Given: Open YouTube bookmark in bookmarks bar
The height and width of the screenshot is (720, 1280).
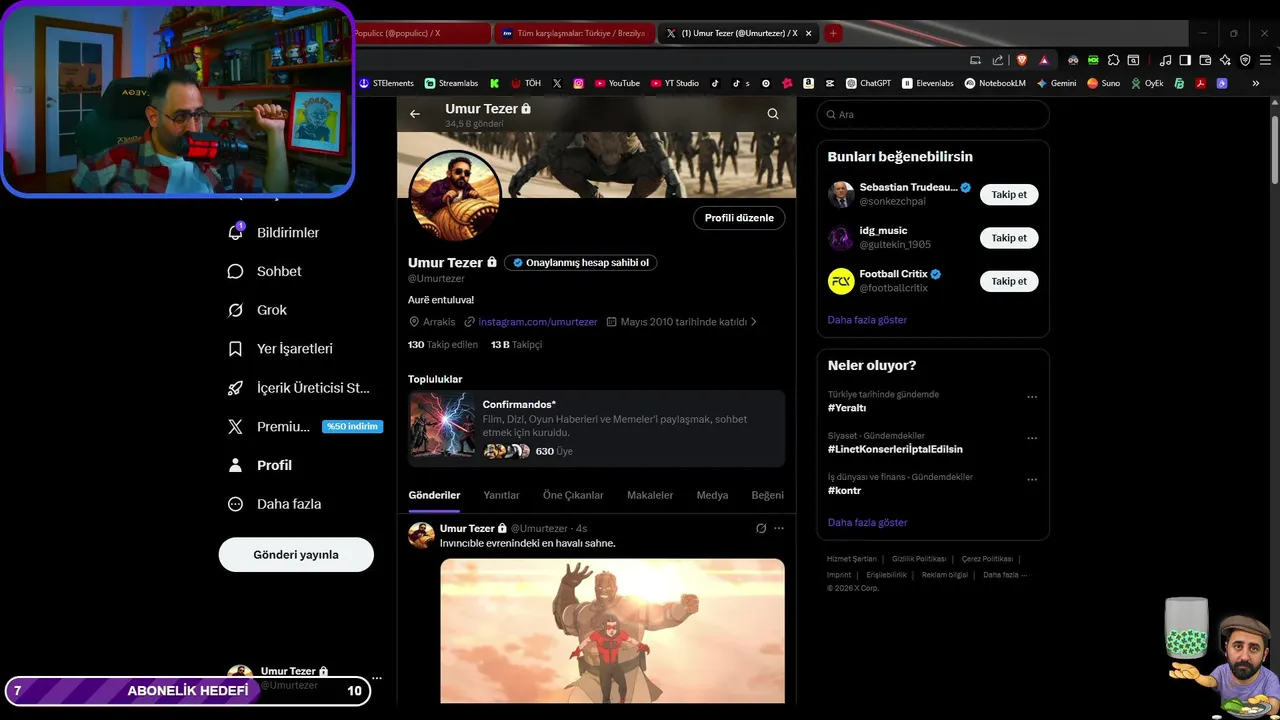Looking at the screenshot, I should [x=617, y=83].
